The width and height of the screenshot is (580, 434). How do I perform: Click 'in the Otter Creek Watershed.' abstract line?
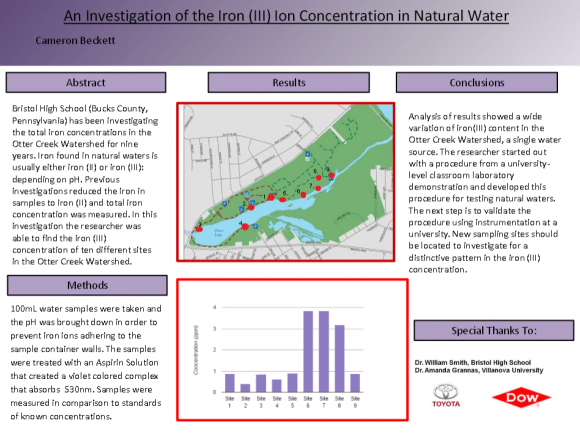click(x=72, y=262)
